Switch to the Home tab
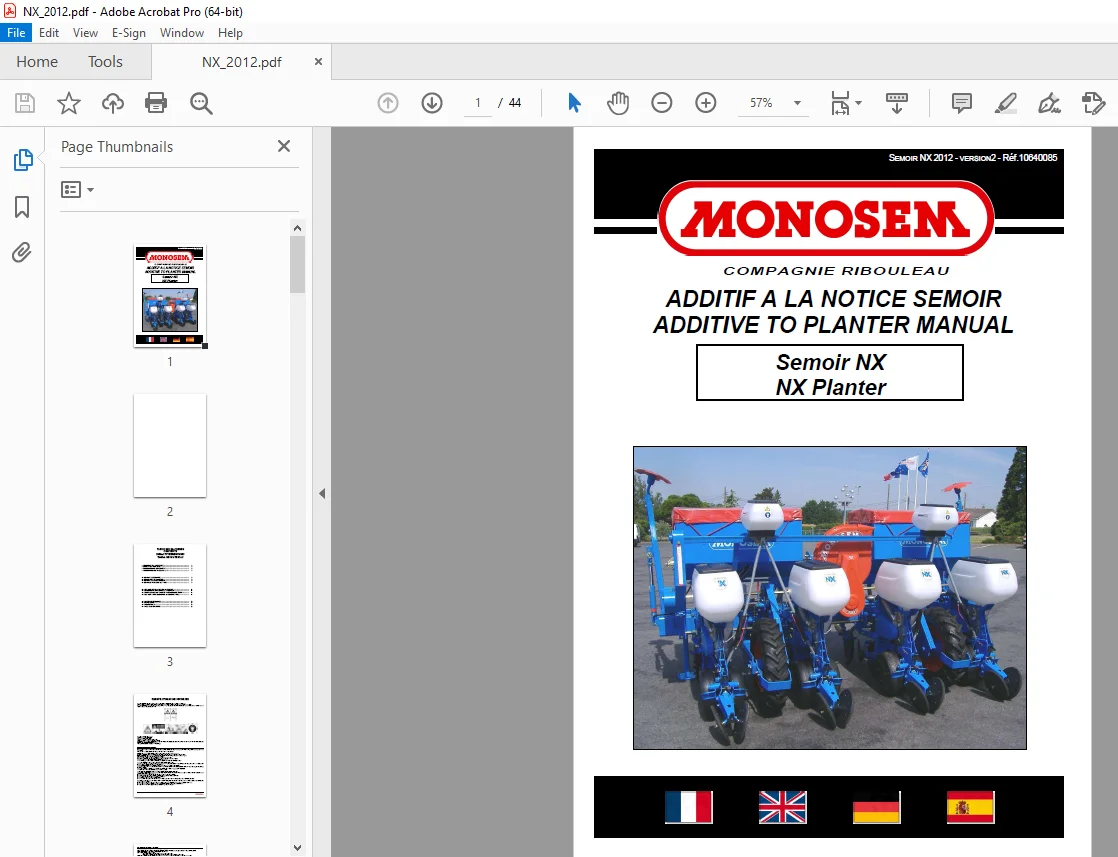 click(x=37, y=62)
